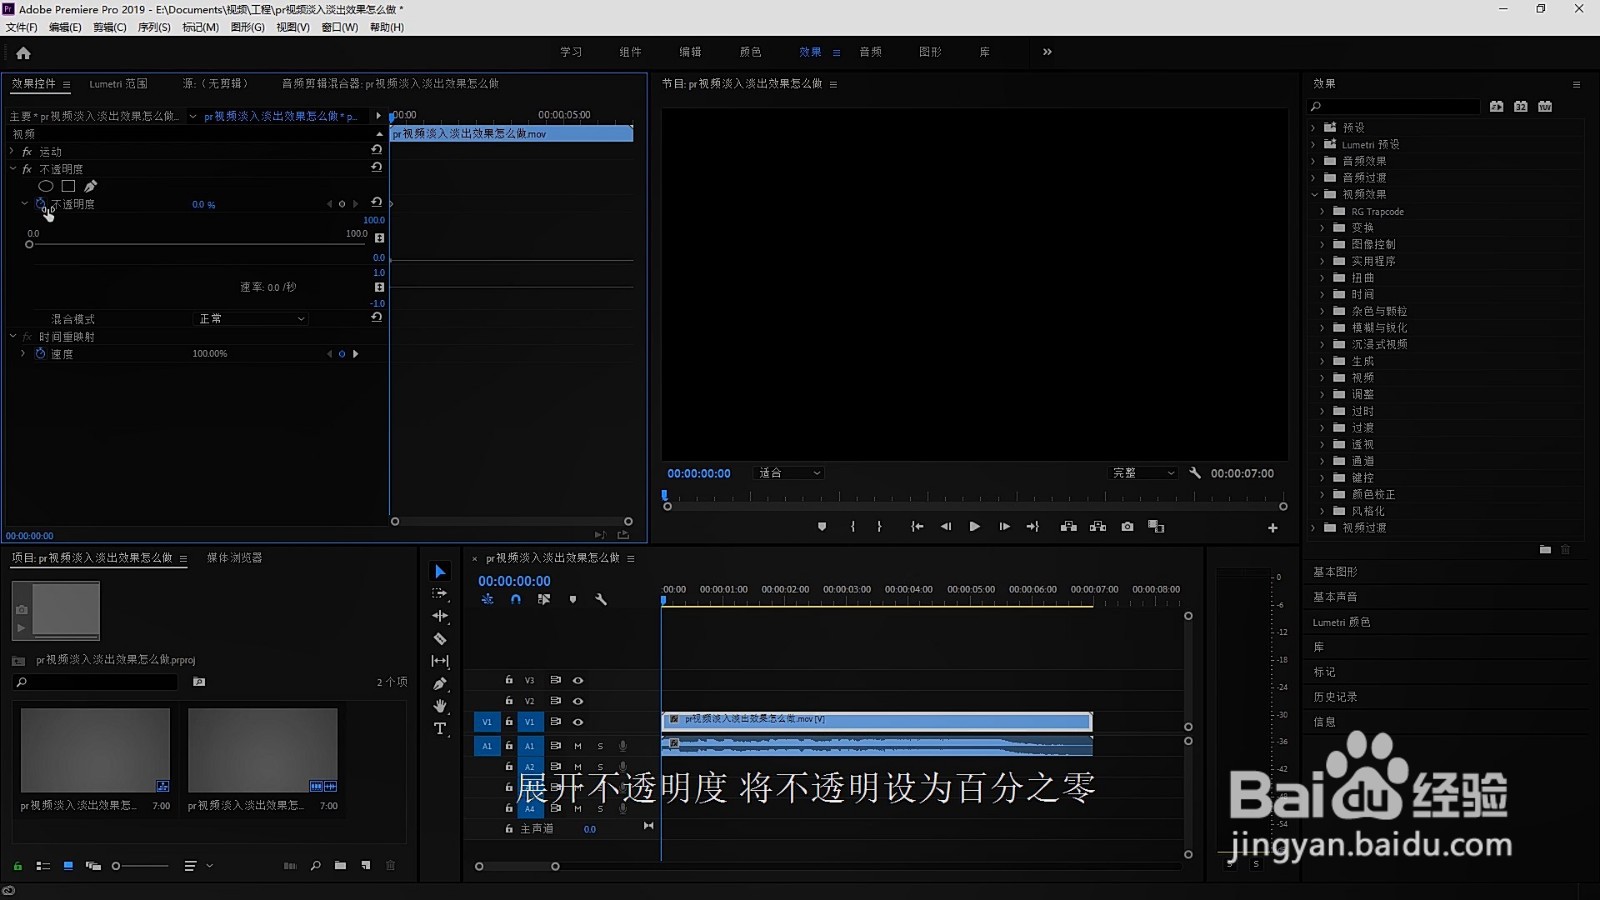This screenshot has height=900, width=1600.
Task: Open the 适合 zoom level dropdown
Action: [x=789, y=473]
